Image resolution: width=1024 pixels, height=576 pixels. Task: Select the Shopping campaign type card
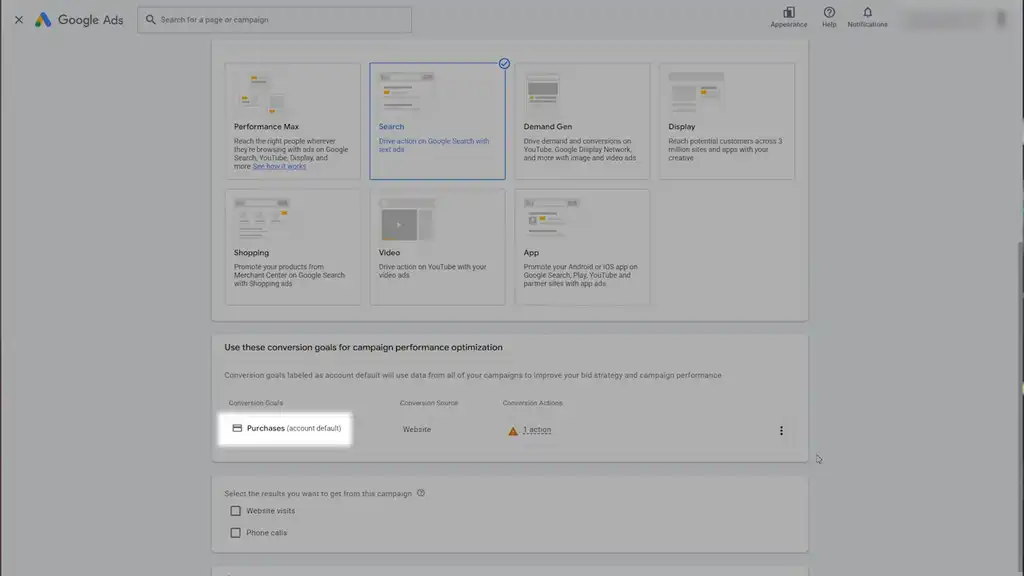293,247
